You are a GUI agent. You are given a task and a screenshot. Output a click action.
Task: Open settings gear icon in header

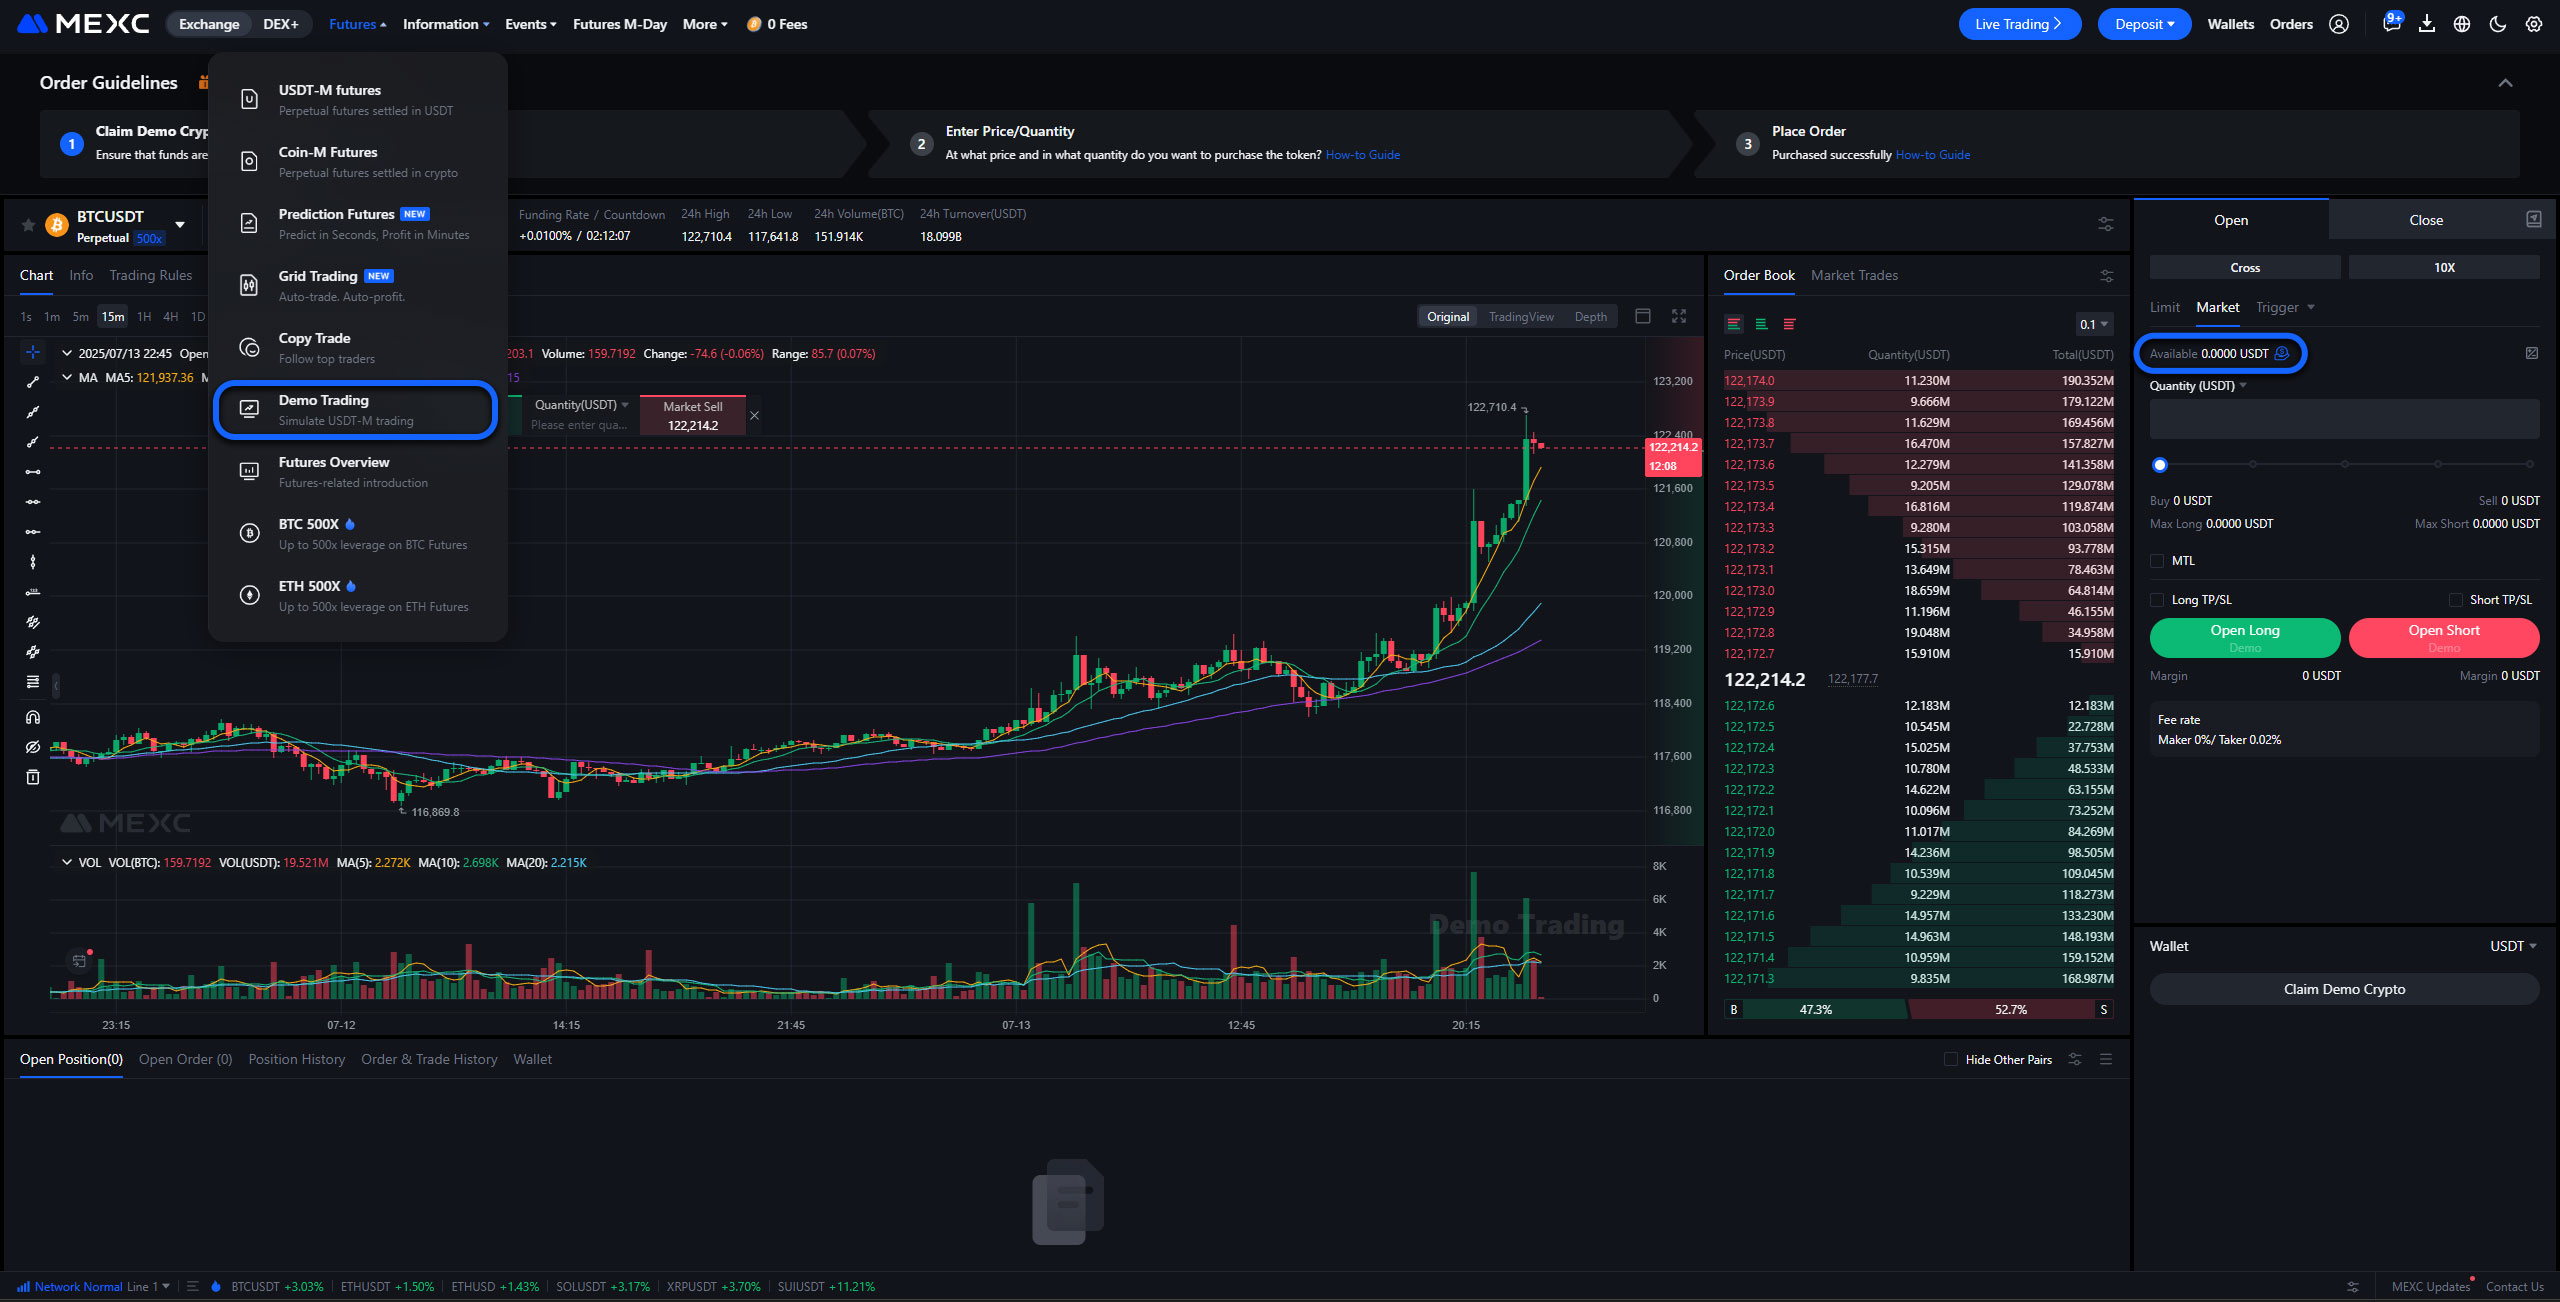tap(2534, 24)
